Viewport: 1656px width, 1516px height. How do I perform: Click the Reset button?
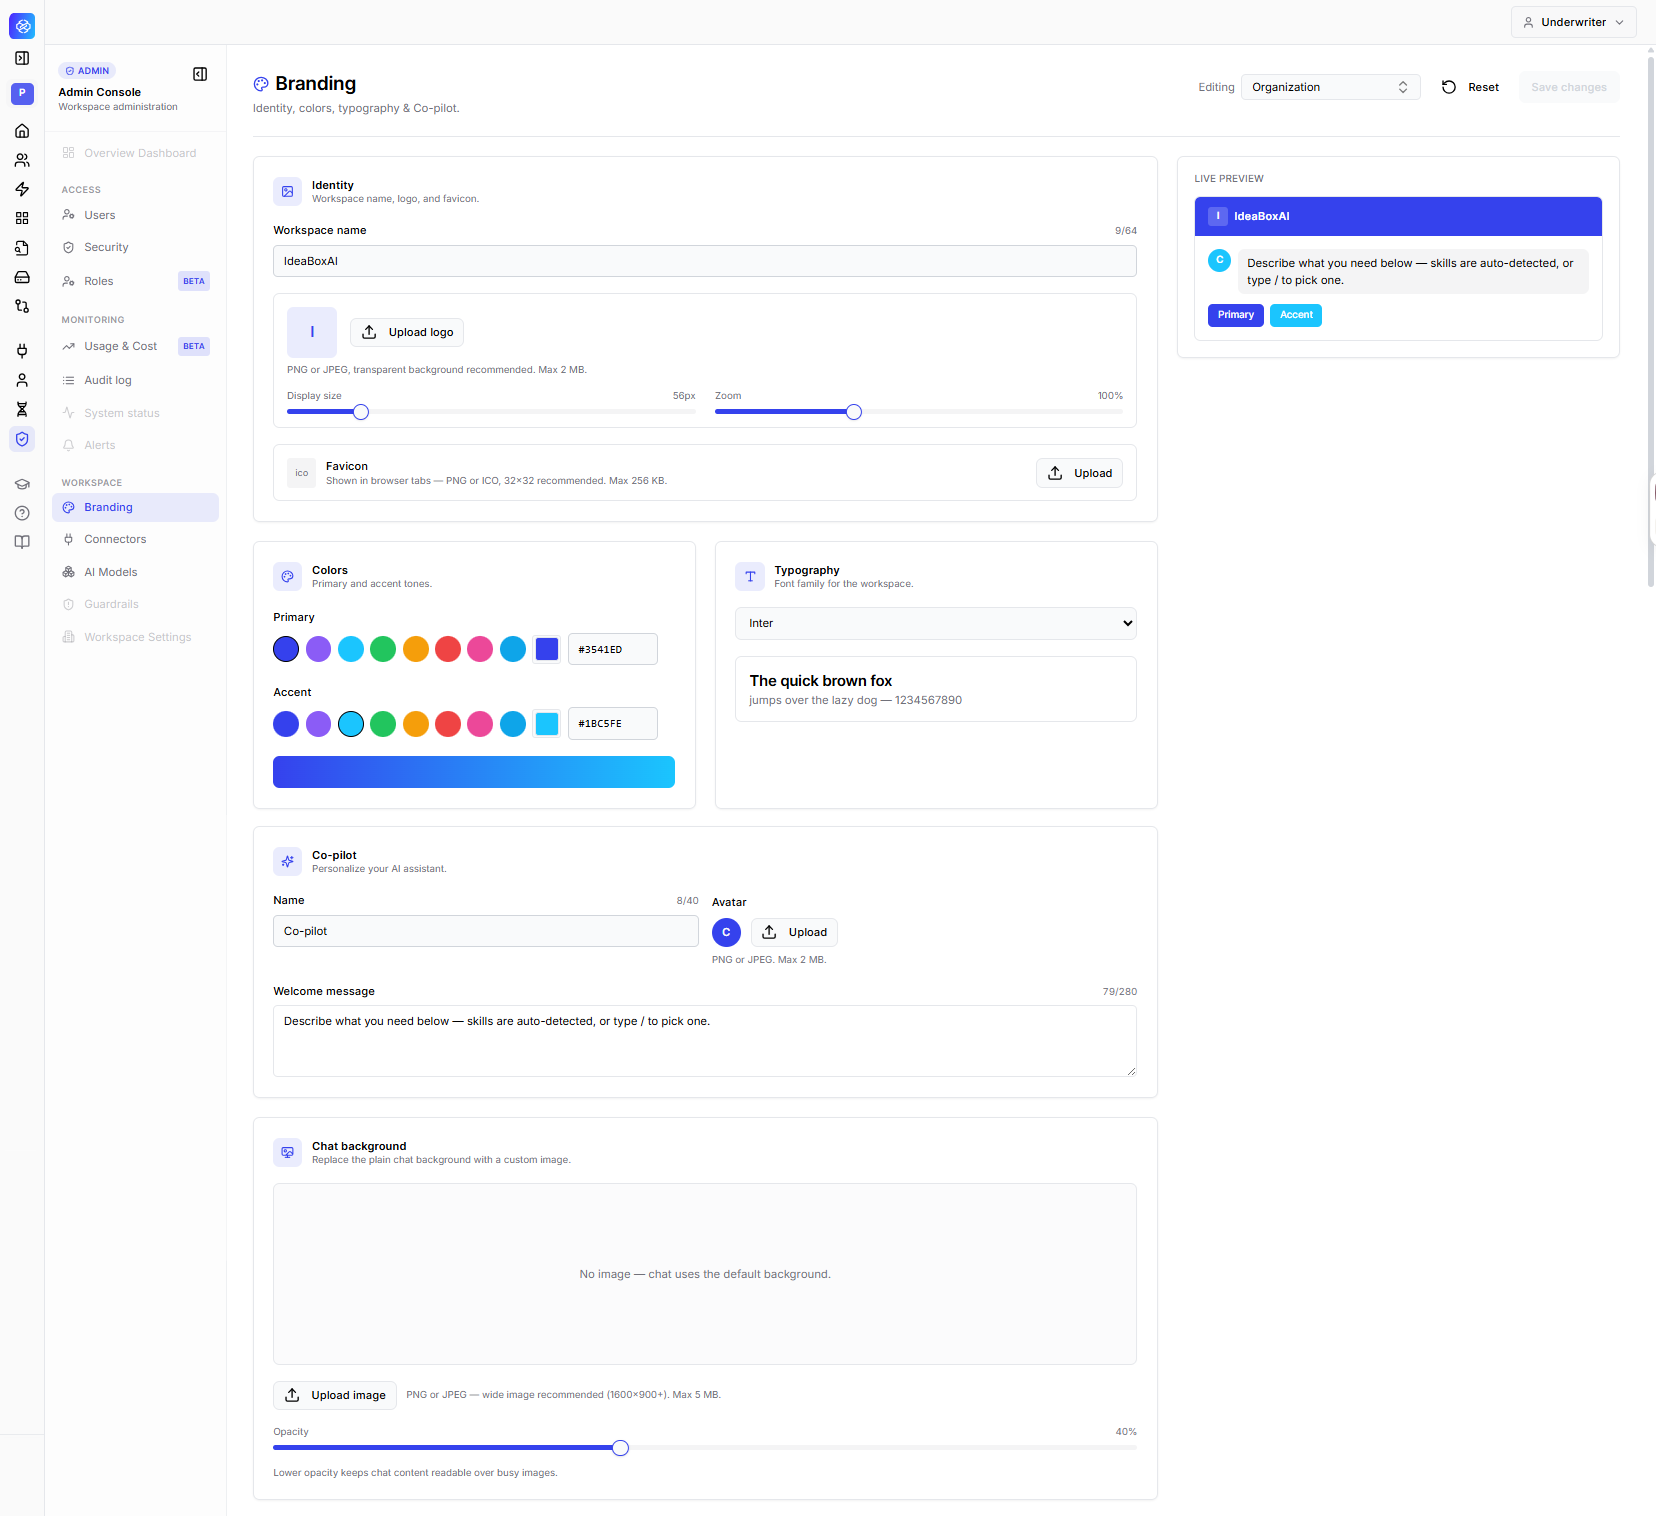pos(1470,87)
